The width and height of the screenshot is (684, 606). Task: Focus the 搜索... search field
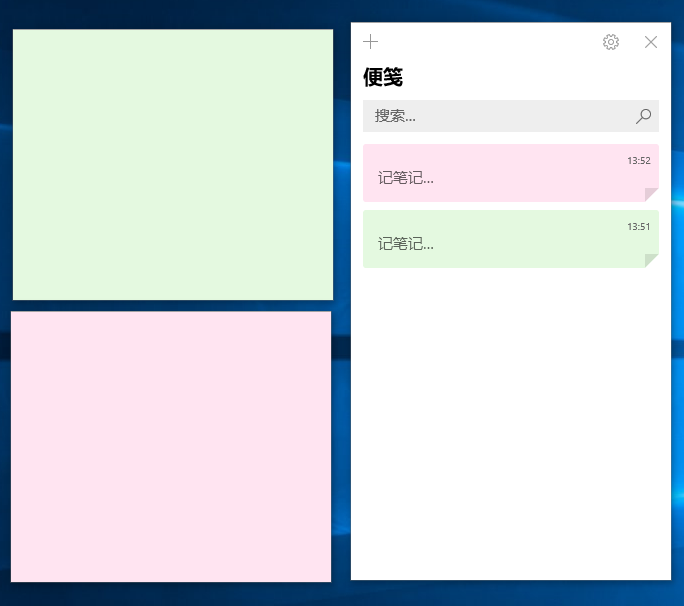[x=511, y=116]
